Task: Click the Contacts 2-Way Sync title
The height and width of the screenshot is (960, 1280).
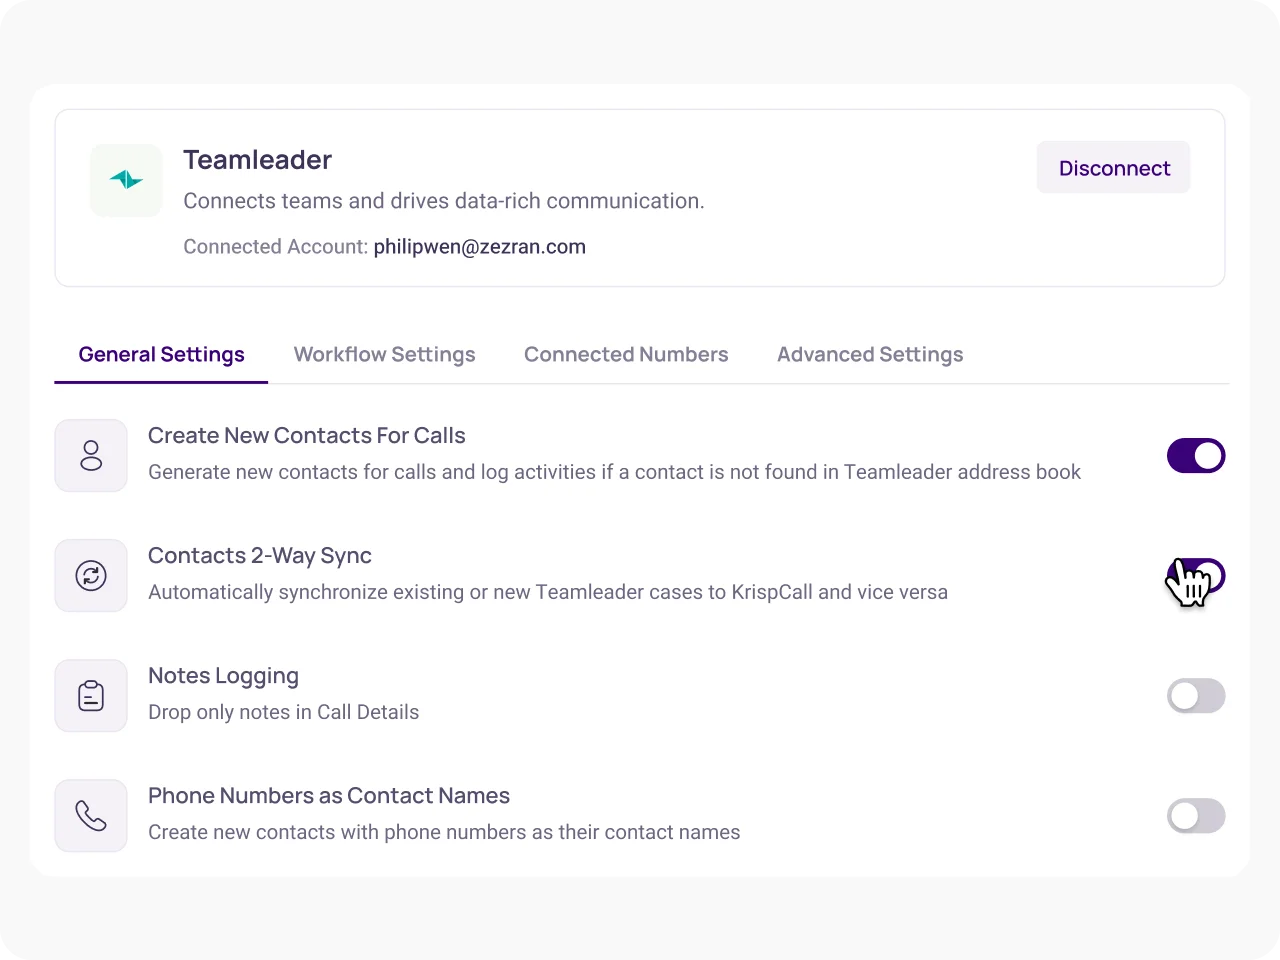Action: tap(260, 556)
